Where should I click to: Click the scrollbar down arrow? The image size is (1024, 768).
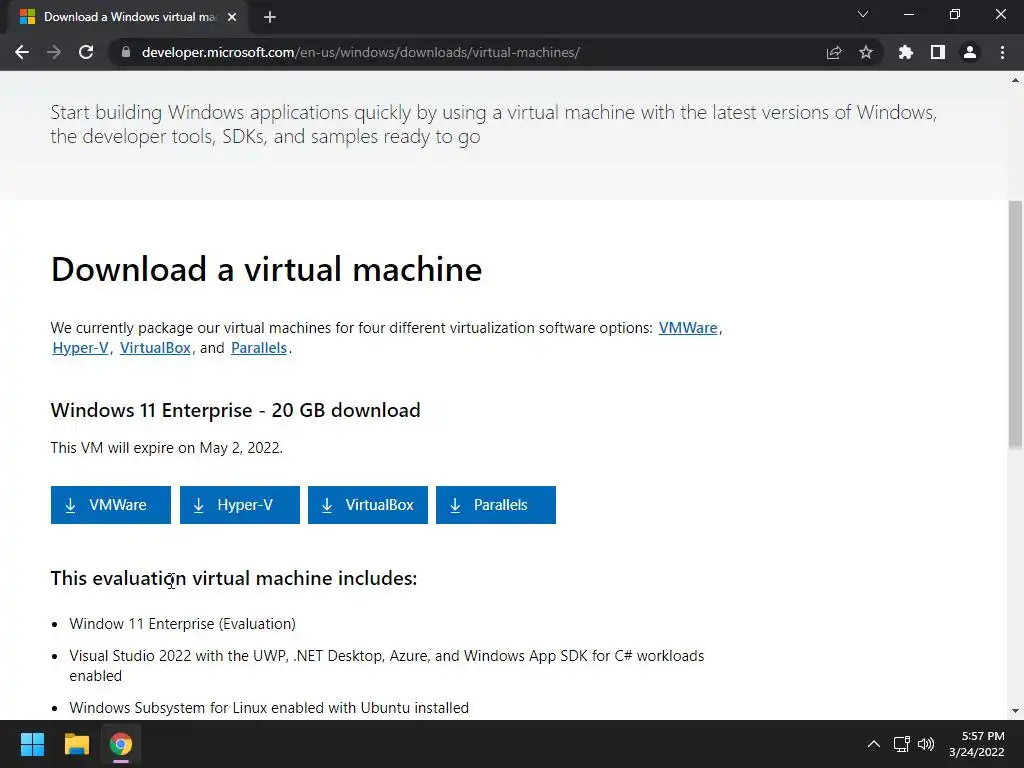[1015, 711]
